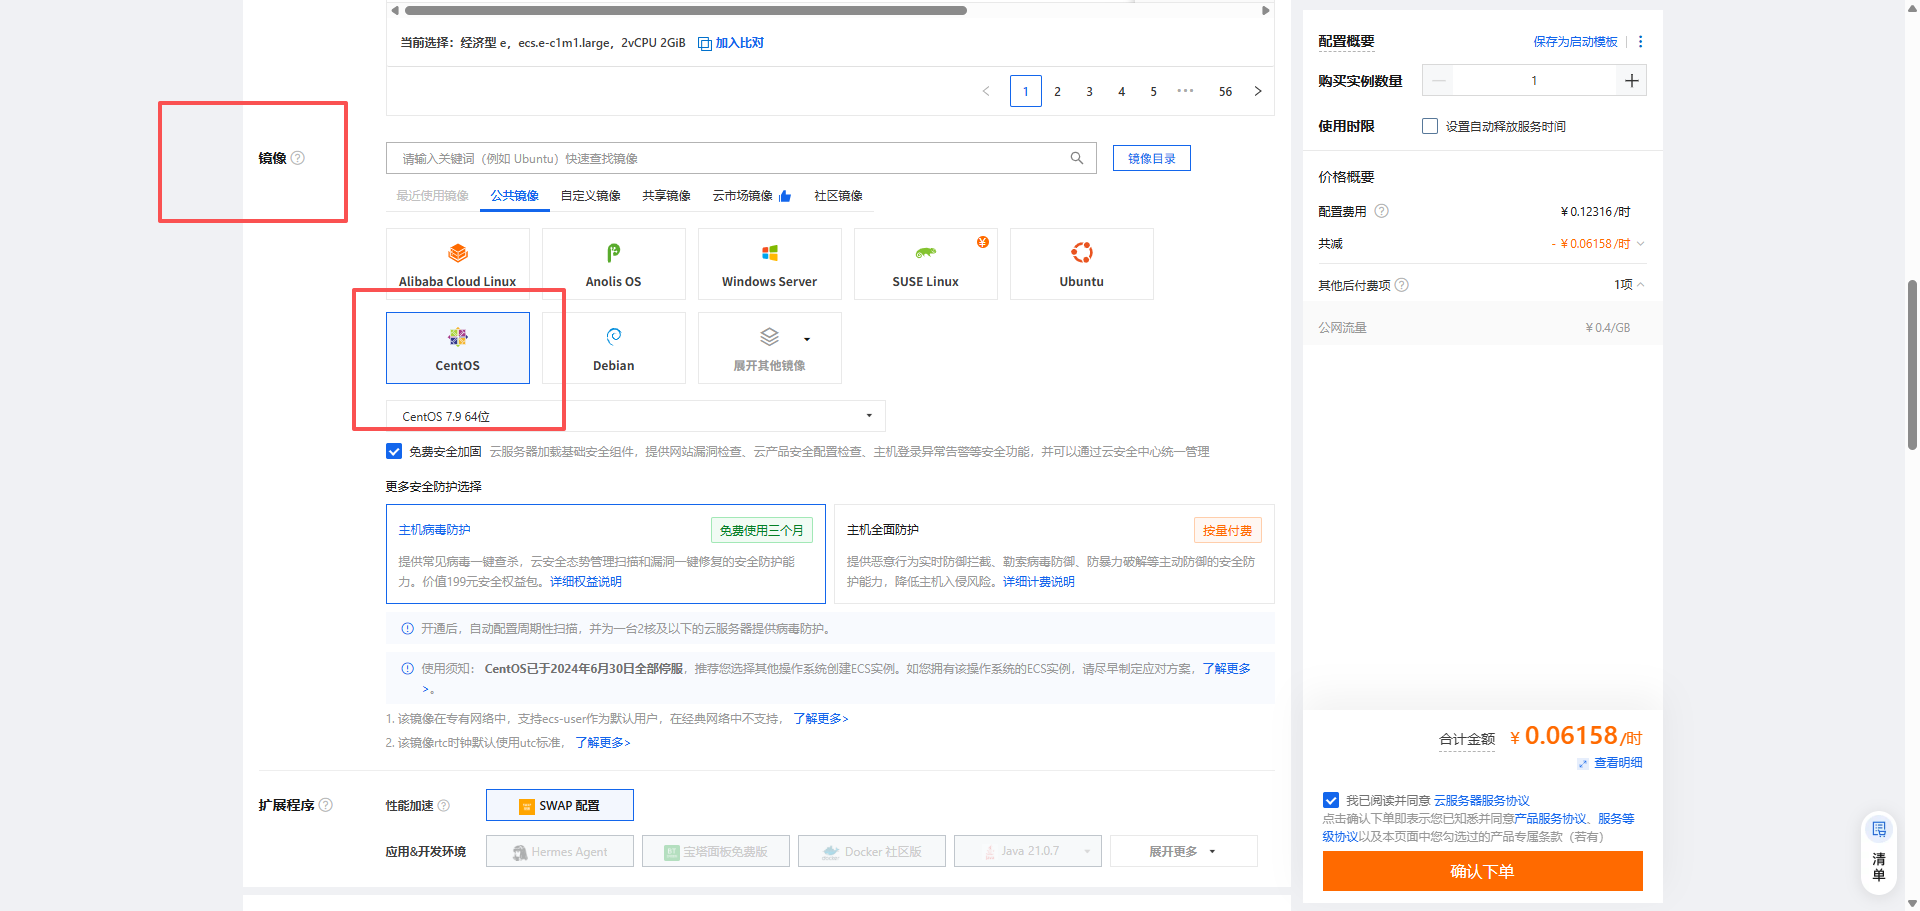Click the minus icon to decrease instance count
This screenshot has width=1920, height=911.
(x=1438, y=81)
